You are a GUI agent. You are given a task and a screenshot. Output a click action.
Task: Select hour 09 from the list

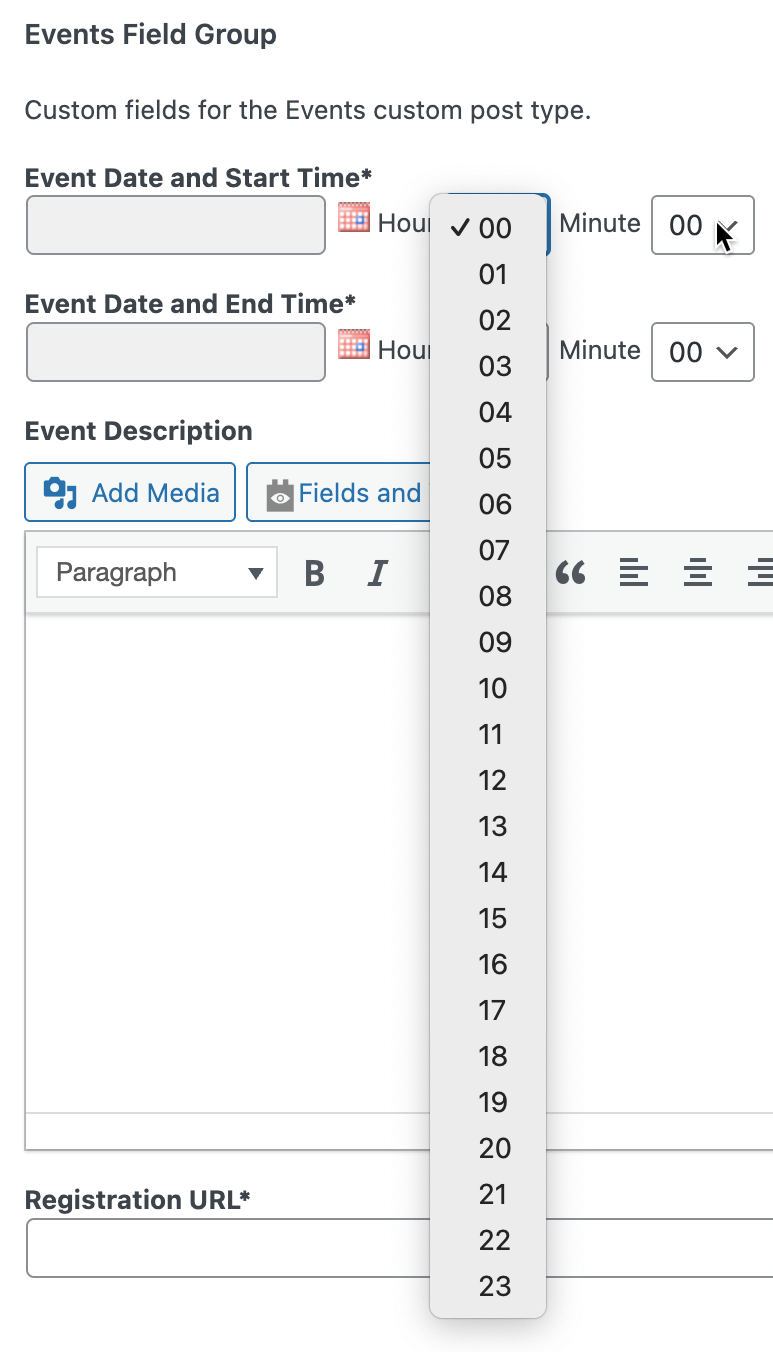[x=494, y=642]
